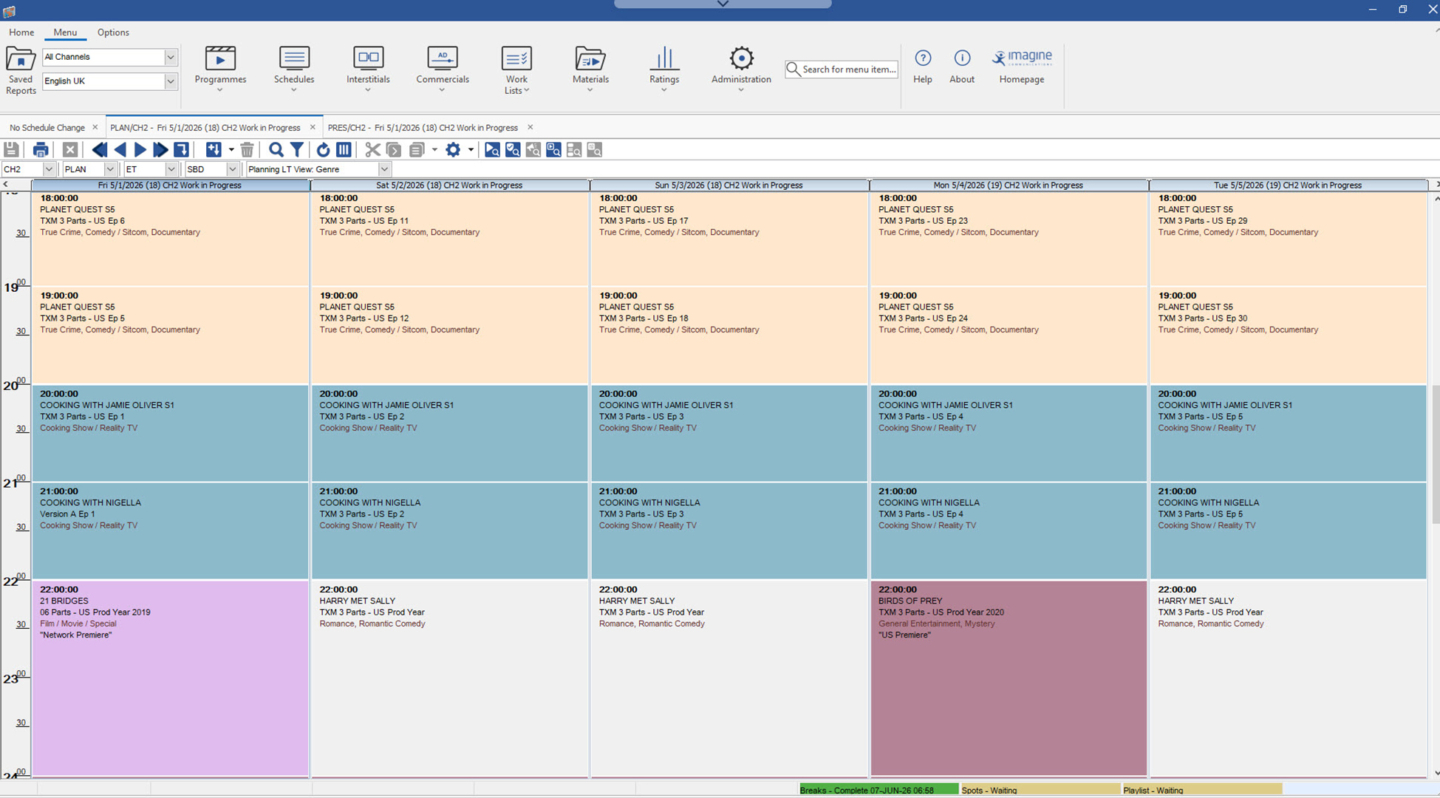This screenshot has height=798, width=1440.
Task: Click Spots - Waiting status entry
Action: pyautogui.click(x=1040, y=790)
